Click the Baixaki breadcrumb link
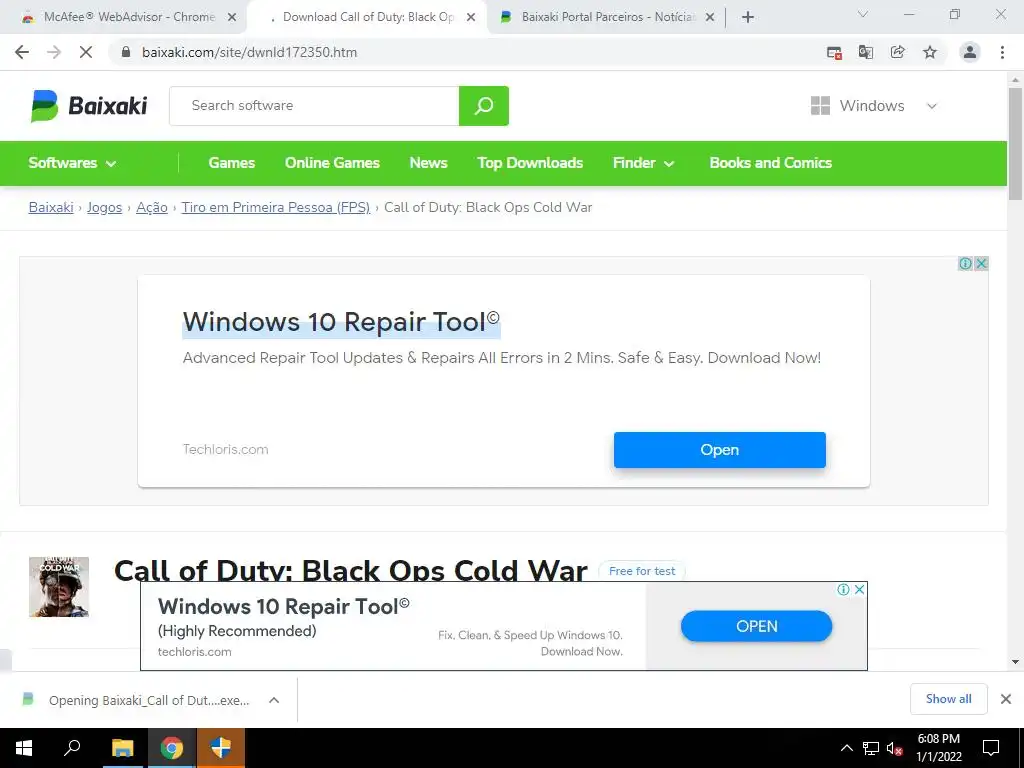Viewport: 1024px width, 768px height. [x=51, y=207]
